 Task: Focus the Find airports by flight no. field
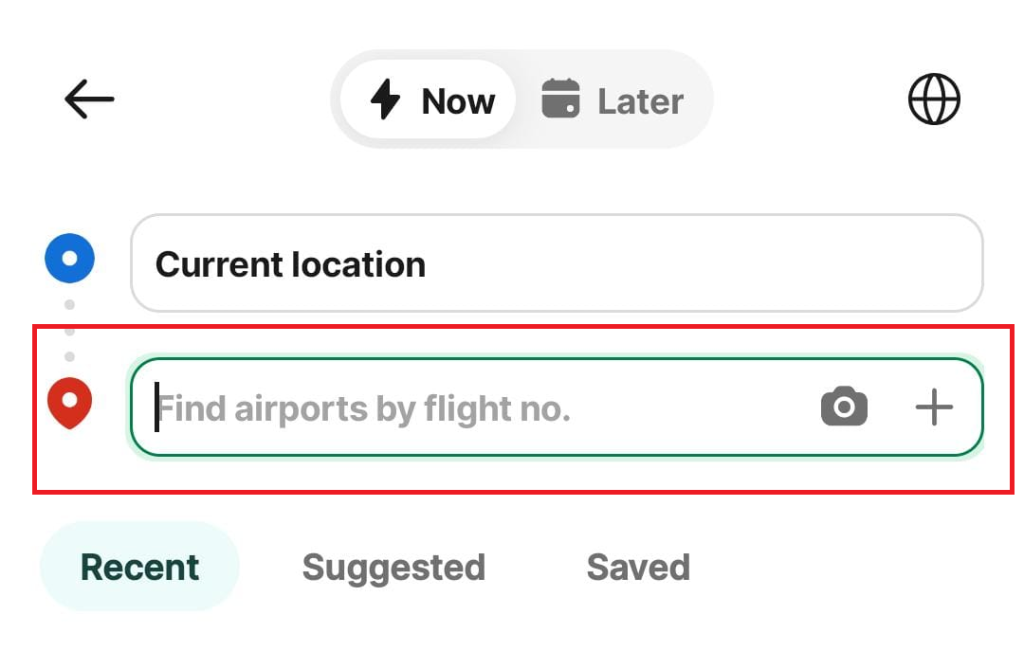557,407
